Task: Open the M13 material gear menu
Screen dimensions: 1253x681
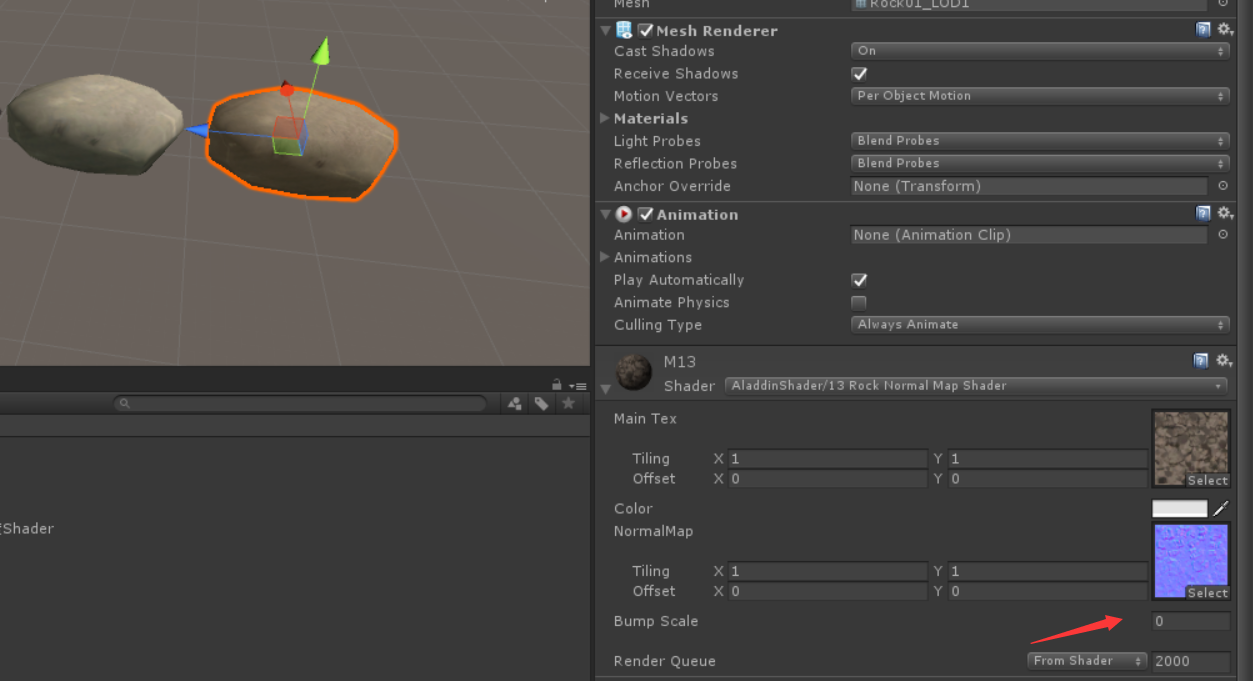Action: [x=1224, y=360]
